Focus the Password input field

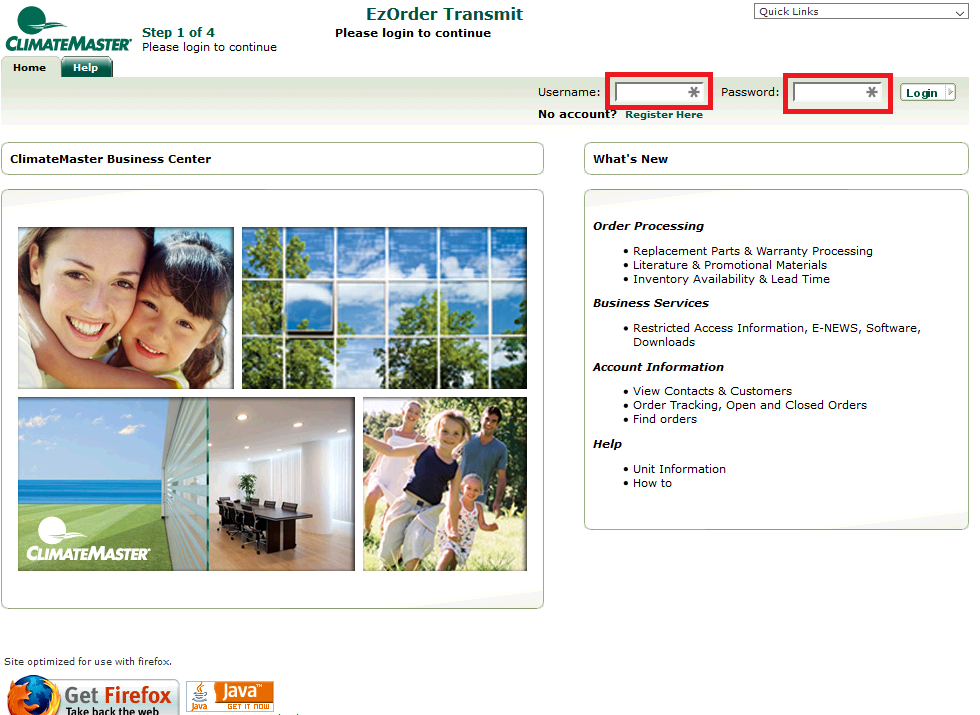837,92
